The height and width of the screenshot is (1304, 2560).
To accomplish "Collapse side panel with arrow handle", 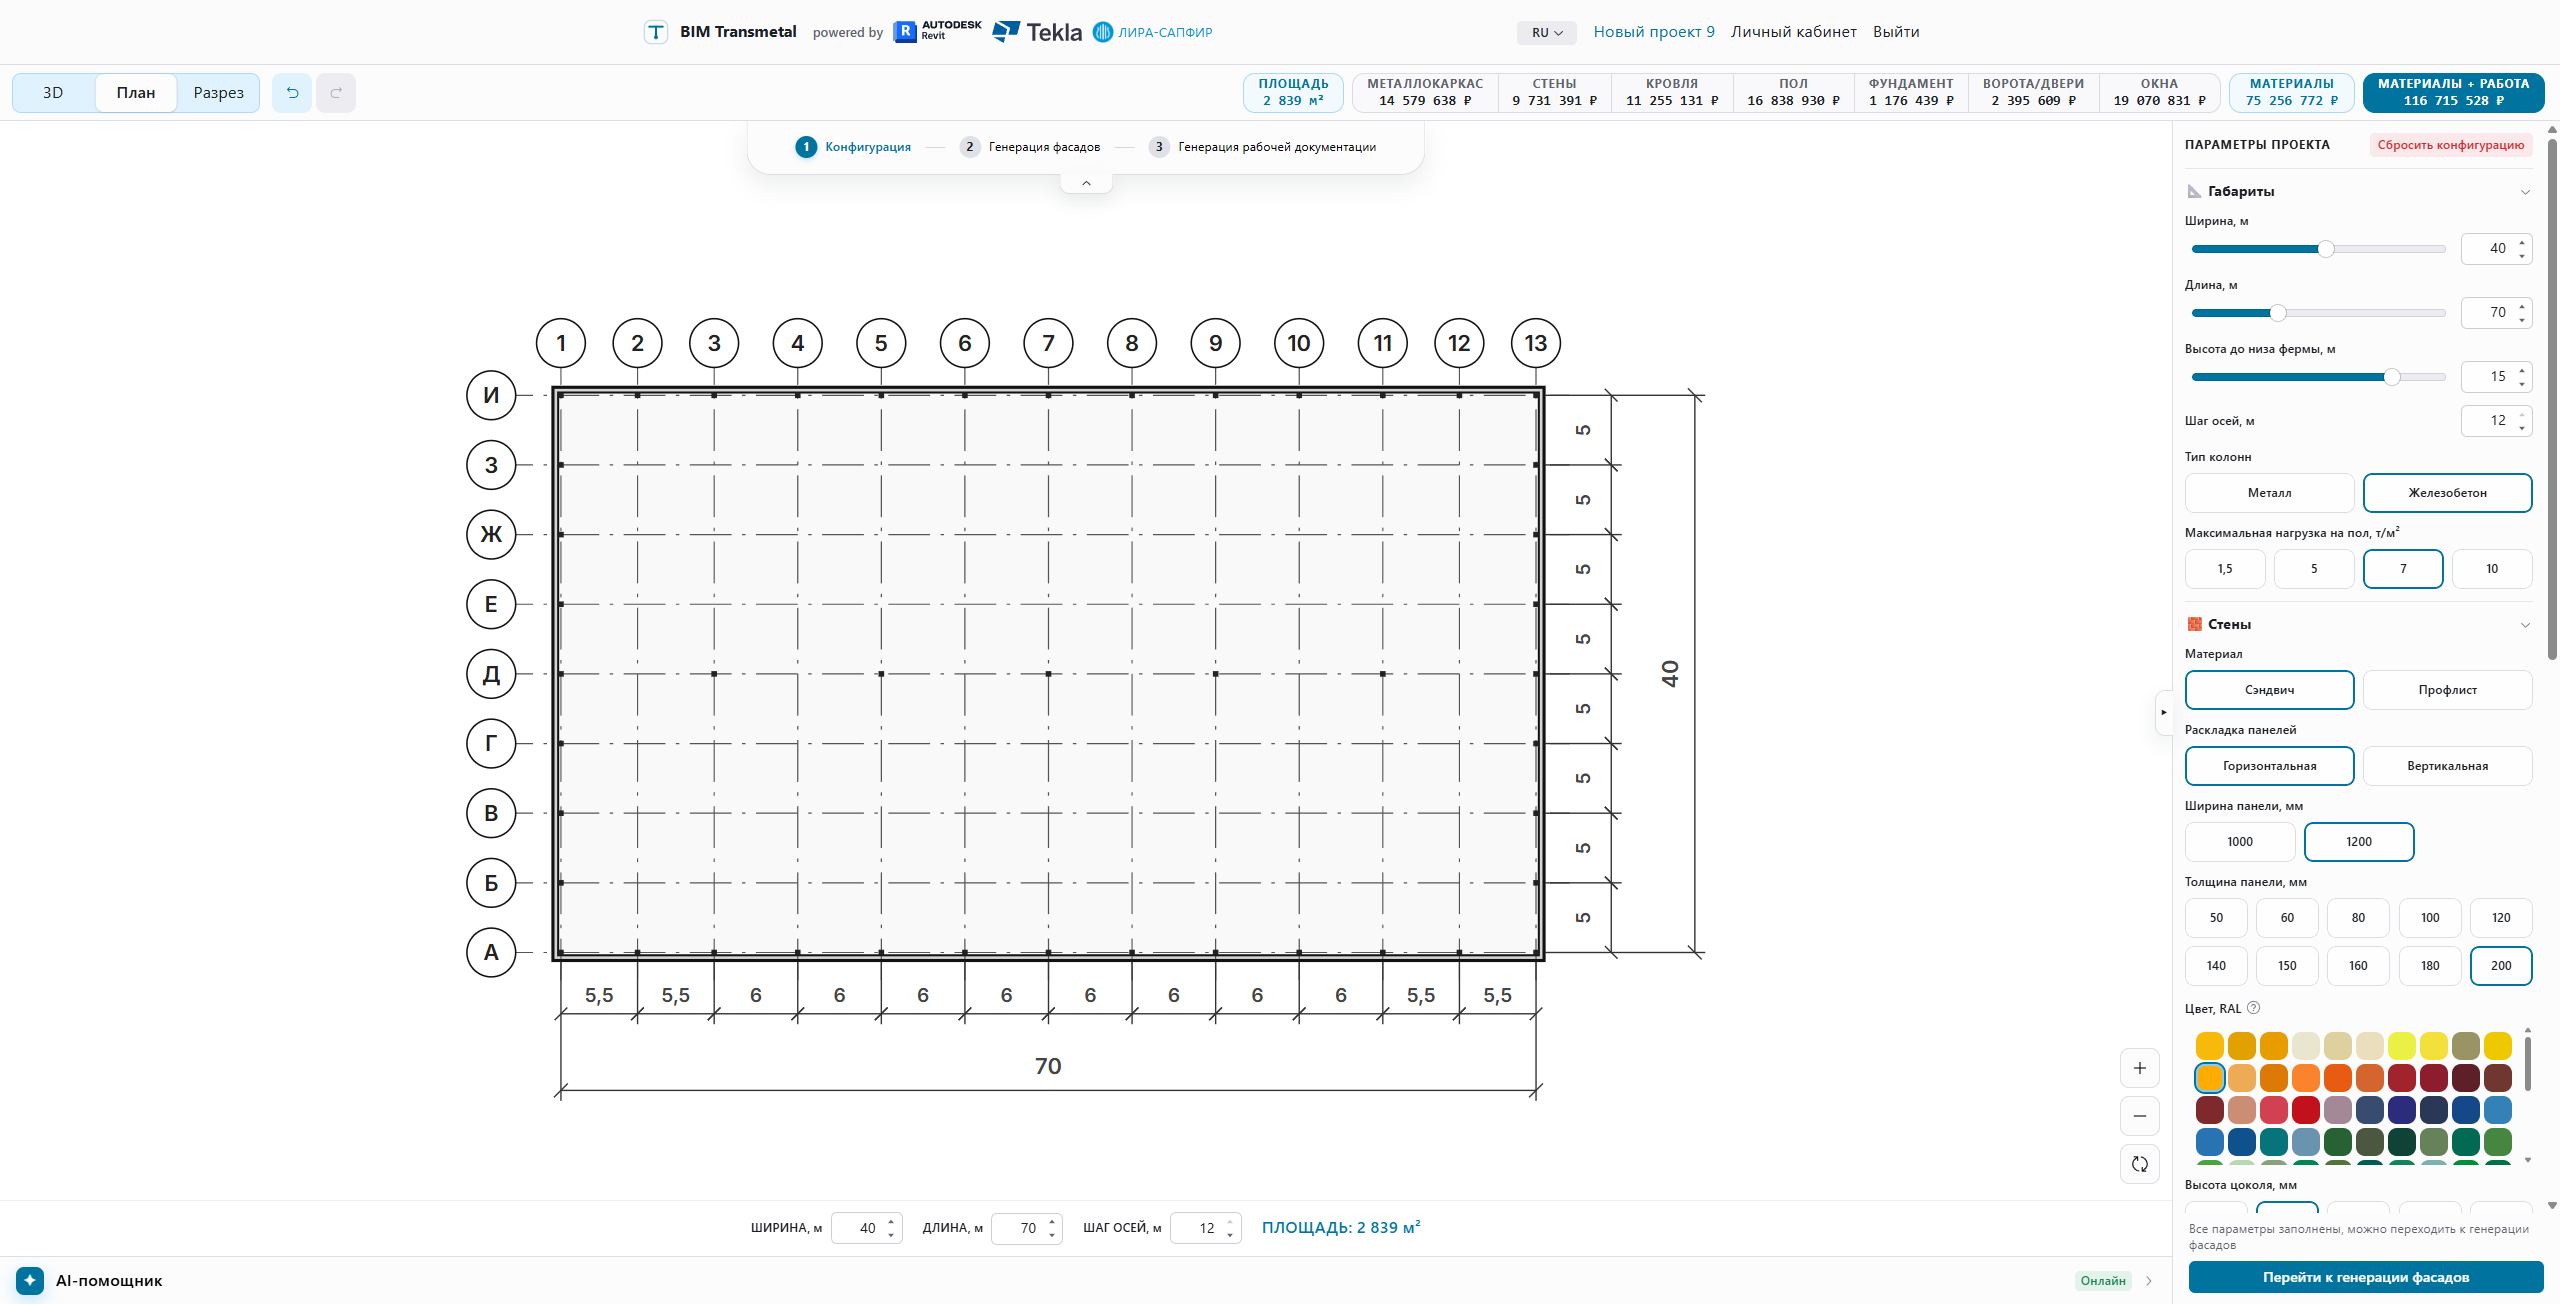I will (2163, 712).
